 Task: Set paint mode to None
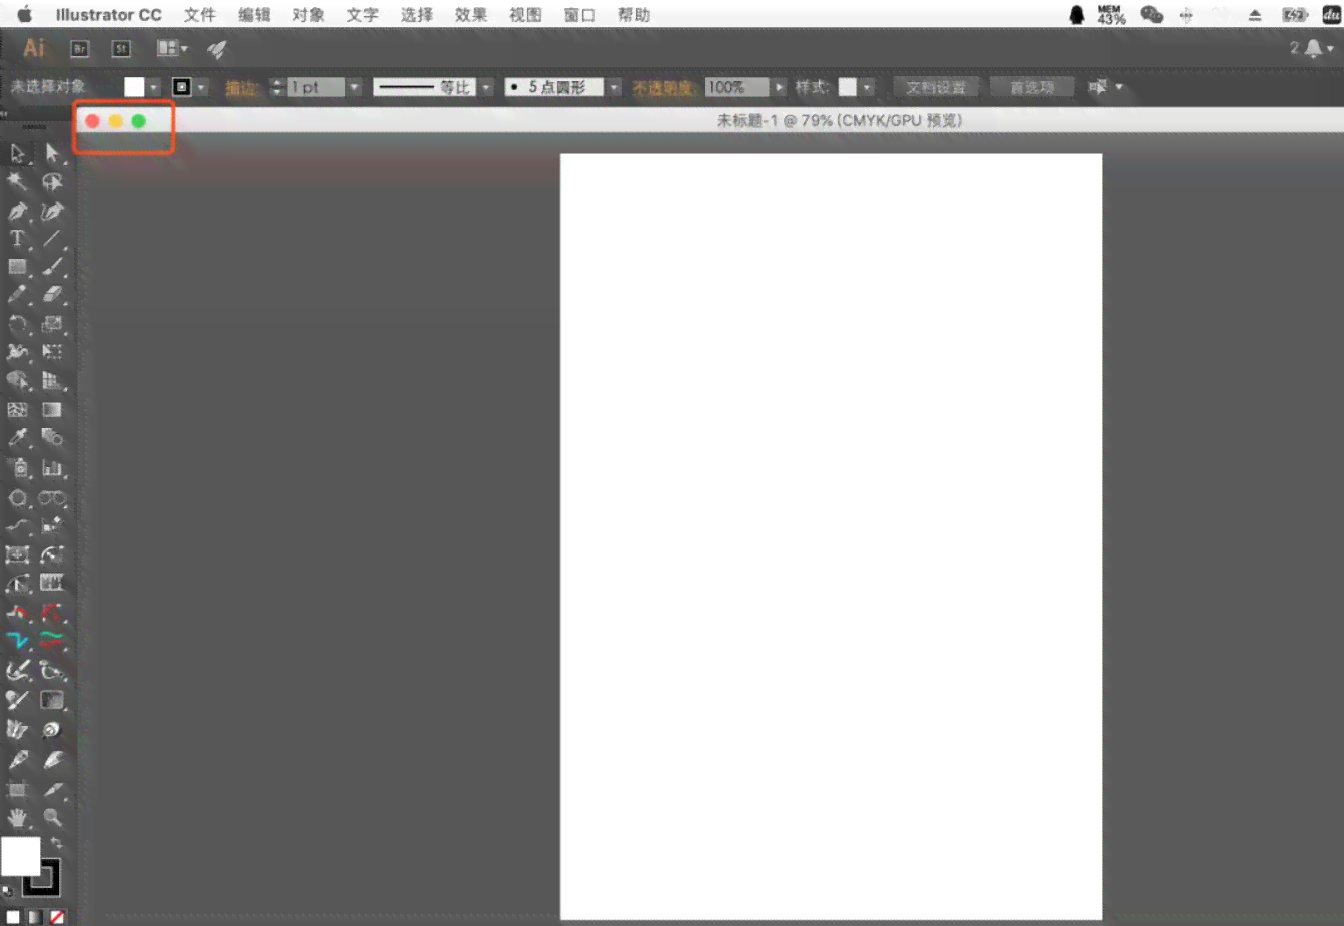point(57,916)
